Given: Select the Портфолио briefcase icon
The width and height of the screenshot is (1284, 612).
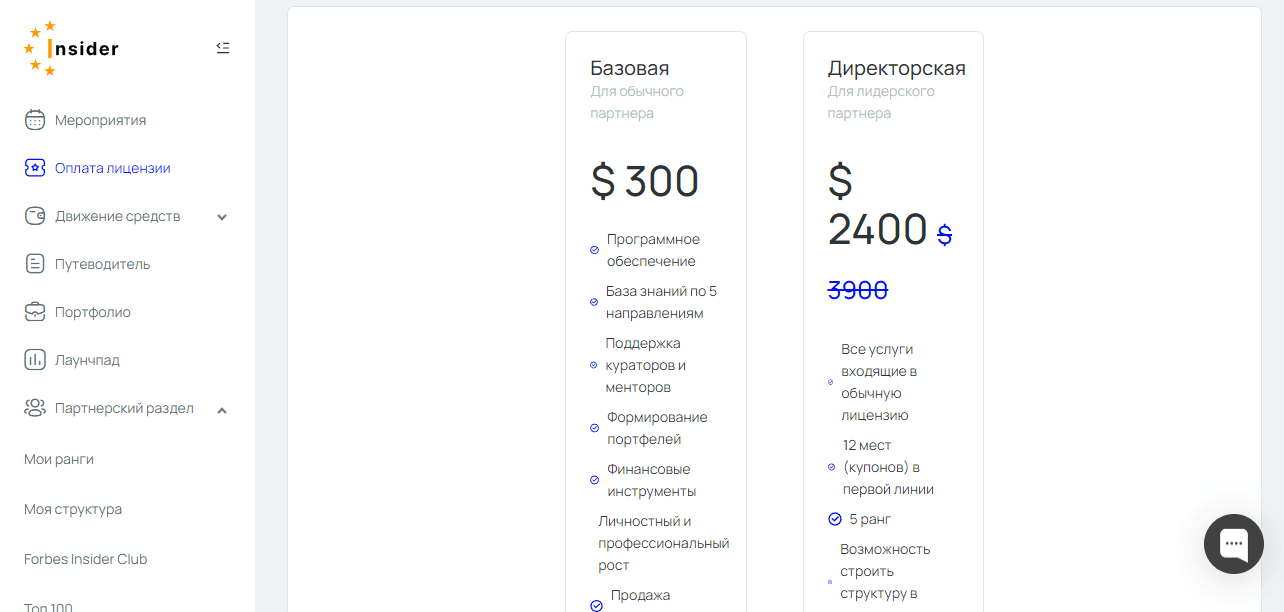Looking at the screenshot, I should (34, 311).
